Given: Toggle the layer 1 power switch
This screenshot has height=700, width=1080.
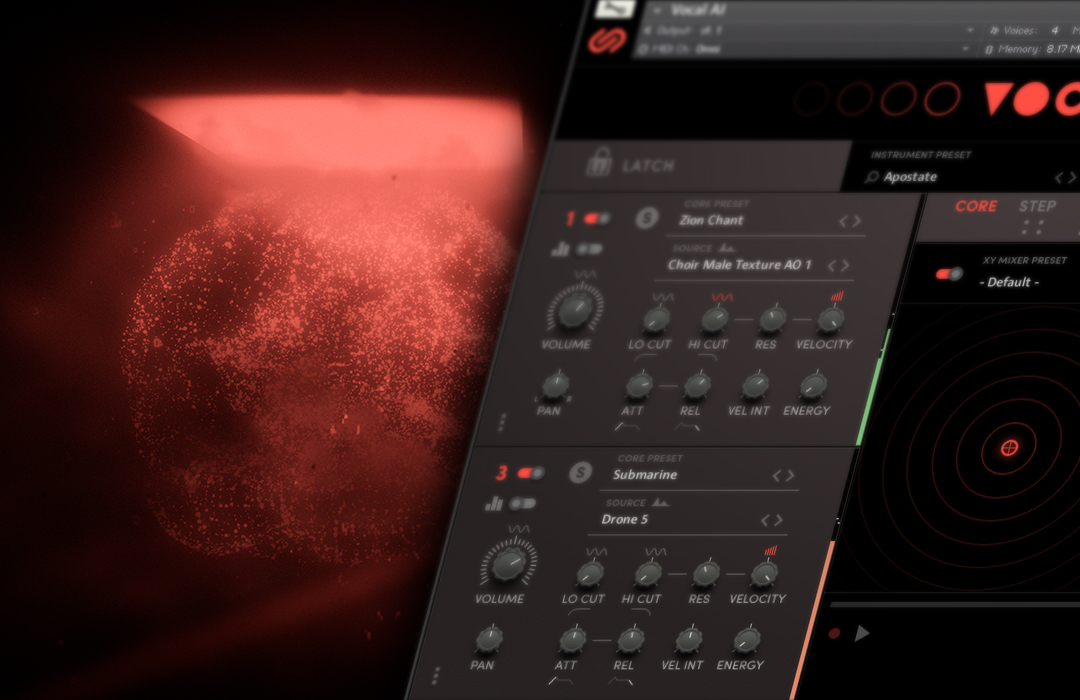Looking at the screenshot, I should pos(597,218).
